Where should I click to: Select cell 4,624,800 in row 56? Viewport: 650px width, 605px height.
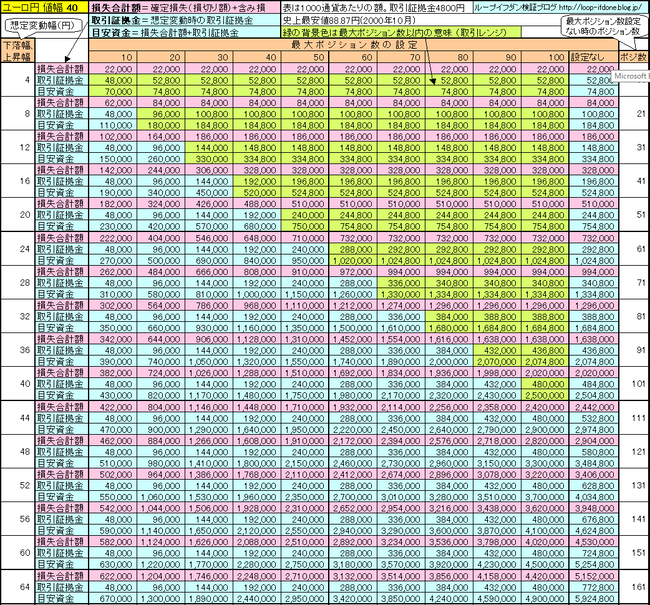click(594, 530)
